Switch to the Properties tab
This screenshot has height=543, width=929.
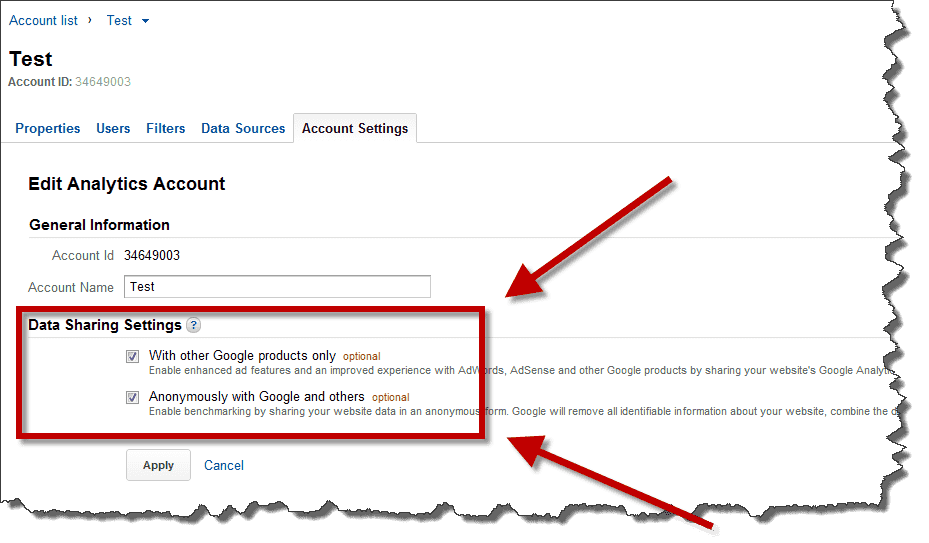click(x=47, y=129)
